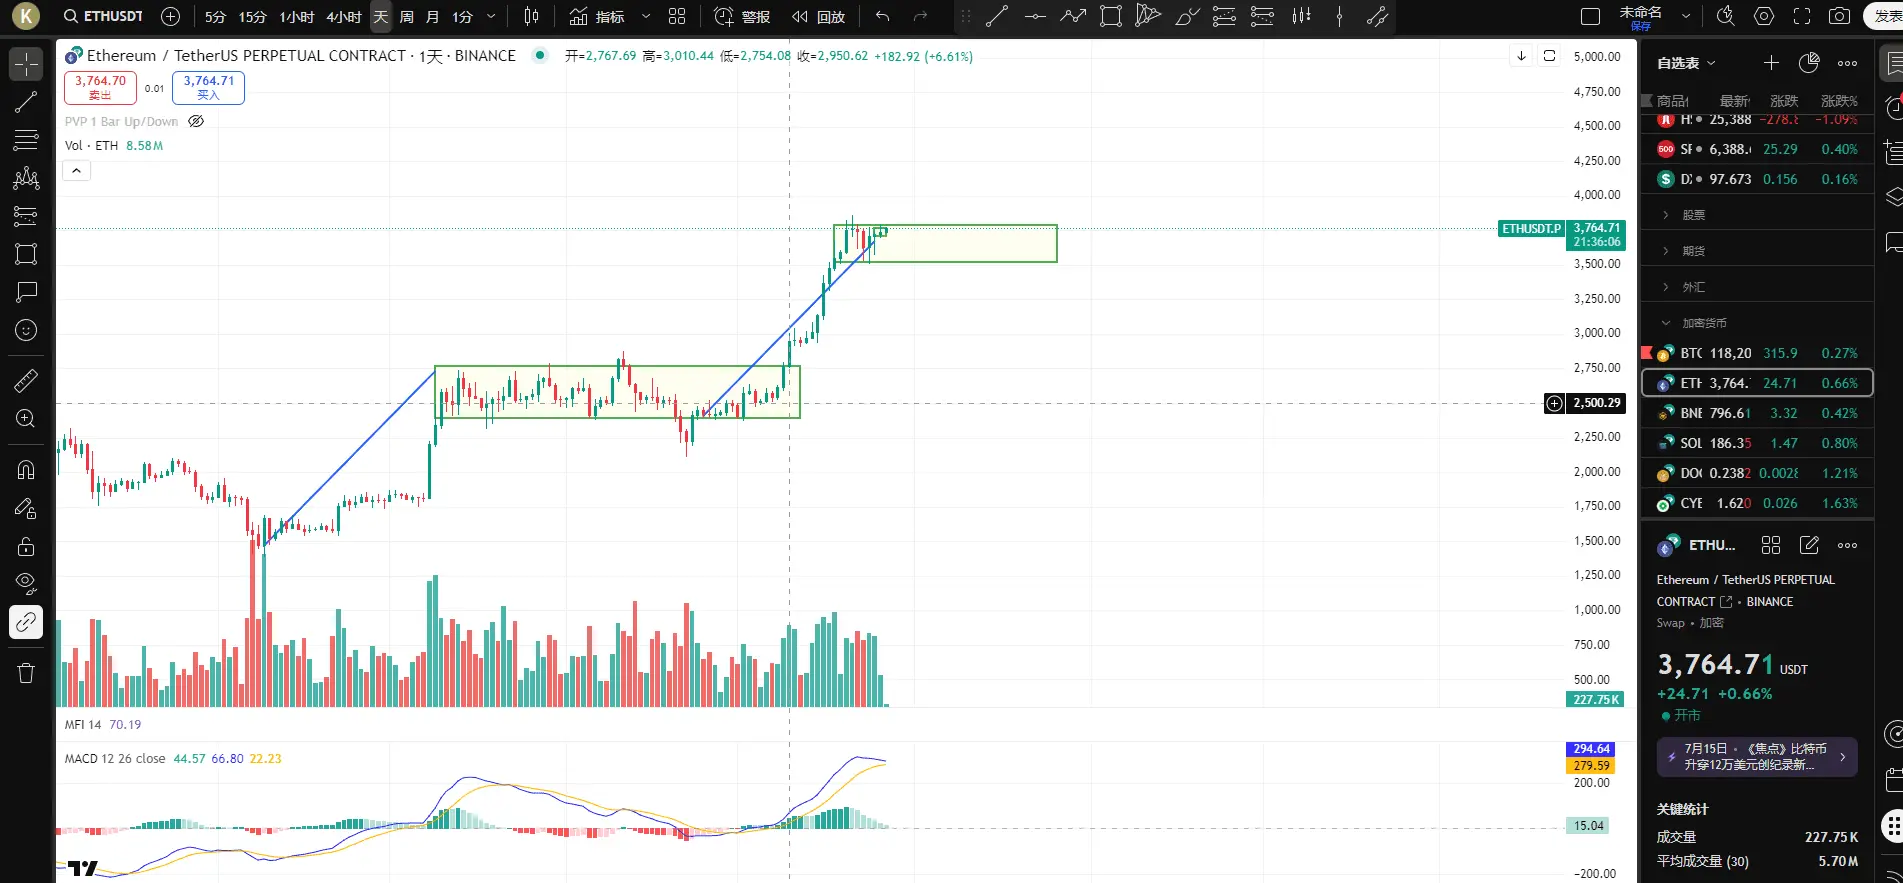Click the compare or add symbol plus icon
This screenshot has width=1903, height=883.
171,17
